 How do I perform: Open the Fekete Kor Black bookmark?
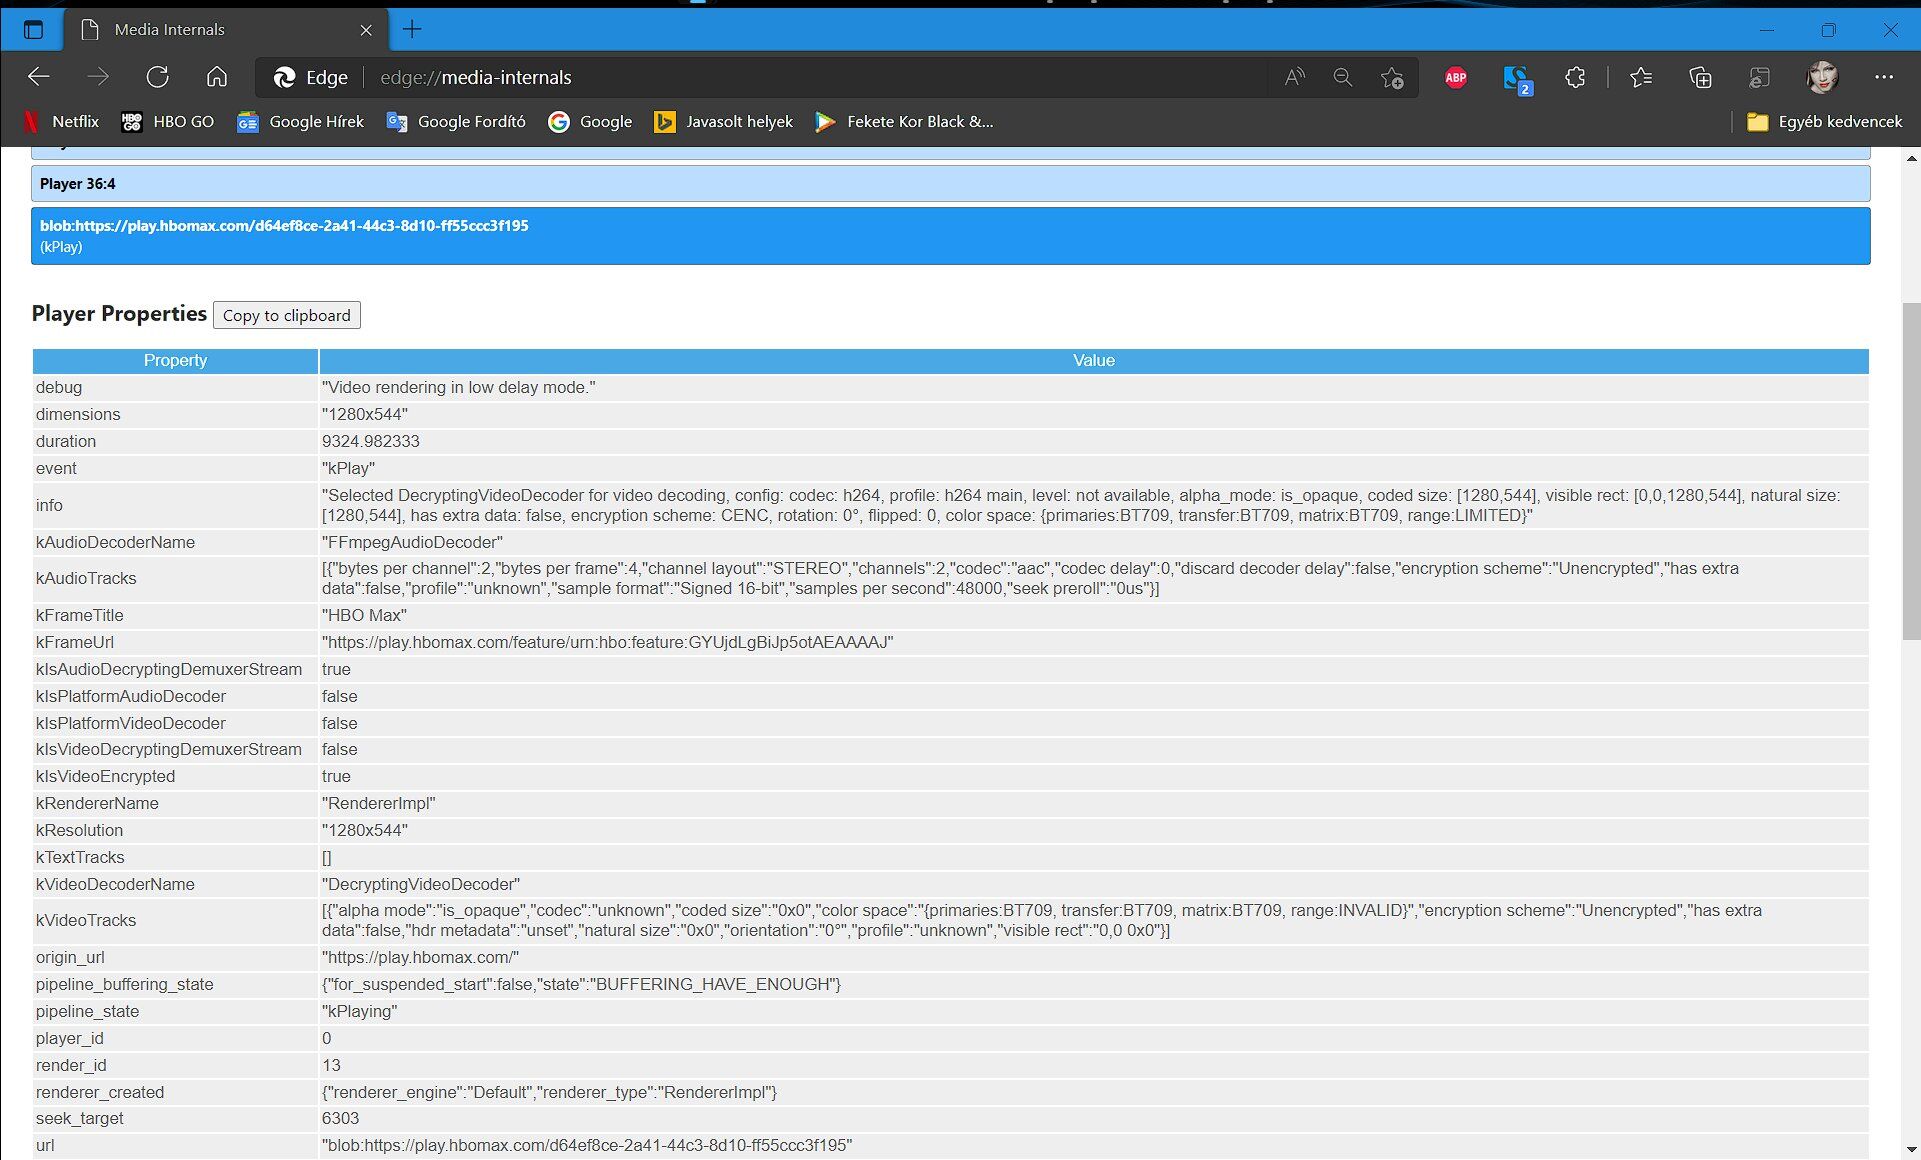tap(905, 122)
